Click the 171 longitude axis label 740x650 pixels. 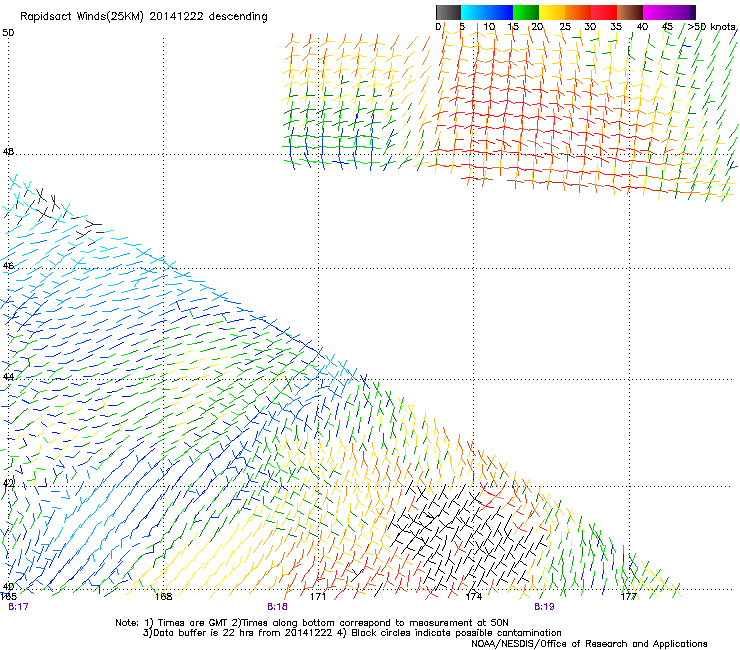click(318, 596)
